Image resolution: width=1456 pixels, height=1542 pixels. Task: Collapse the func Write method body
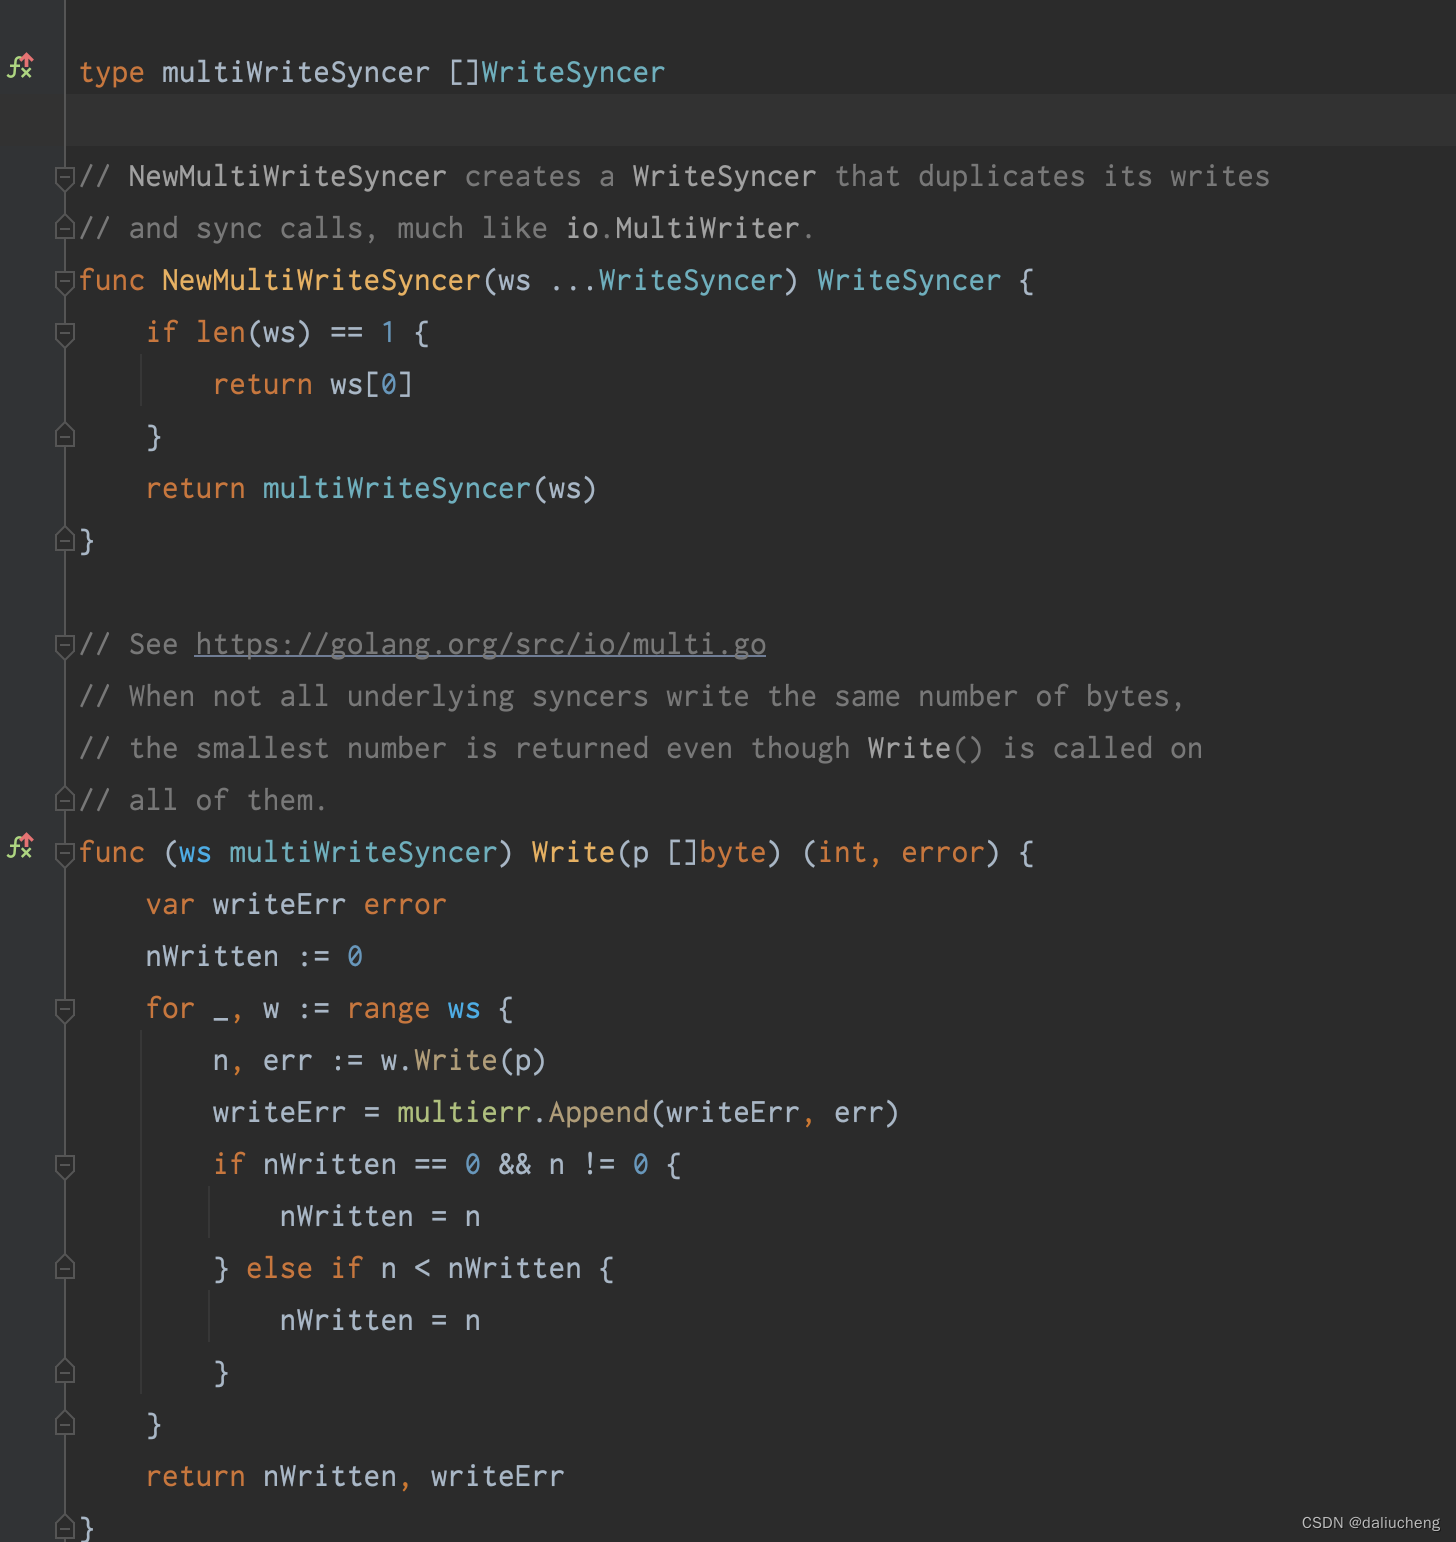click(65, 853)
